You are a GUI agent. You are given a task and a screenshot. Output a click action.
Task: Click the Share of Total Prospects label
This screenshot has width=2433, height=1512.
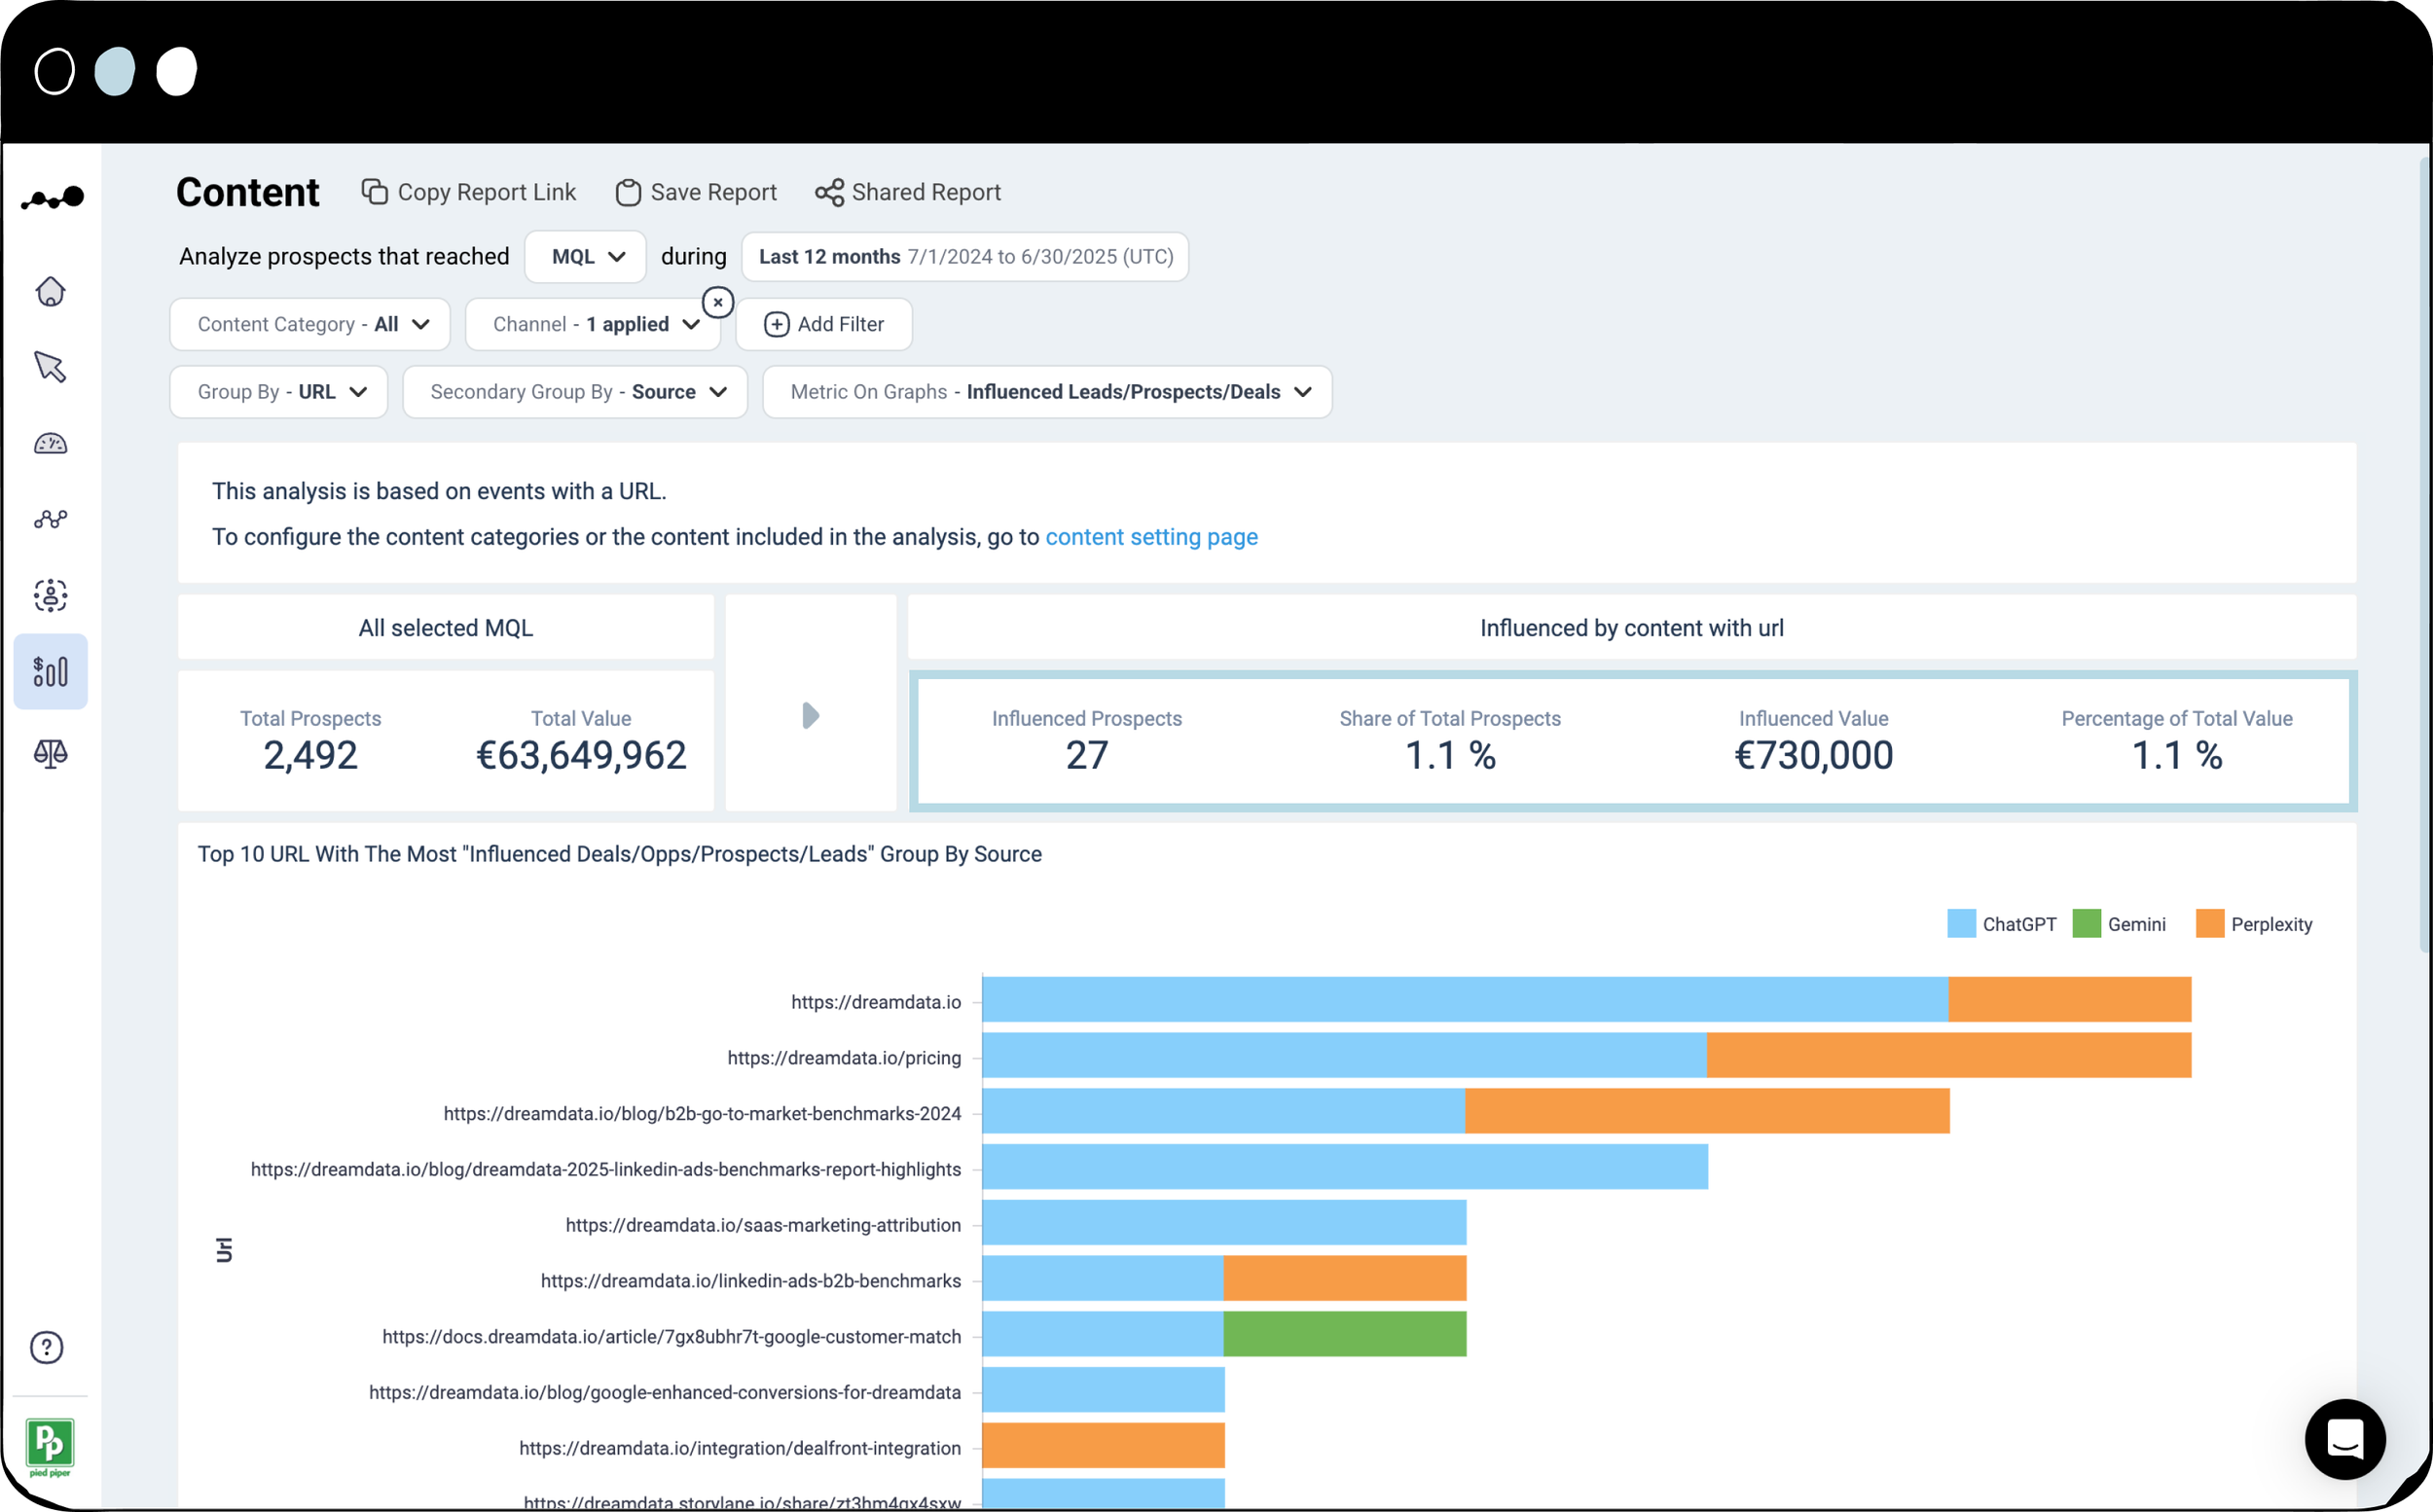pos(1450,719)
